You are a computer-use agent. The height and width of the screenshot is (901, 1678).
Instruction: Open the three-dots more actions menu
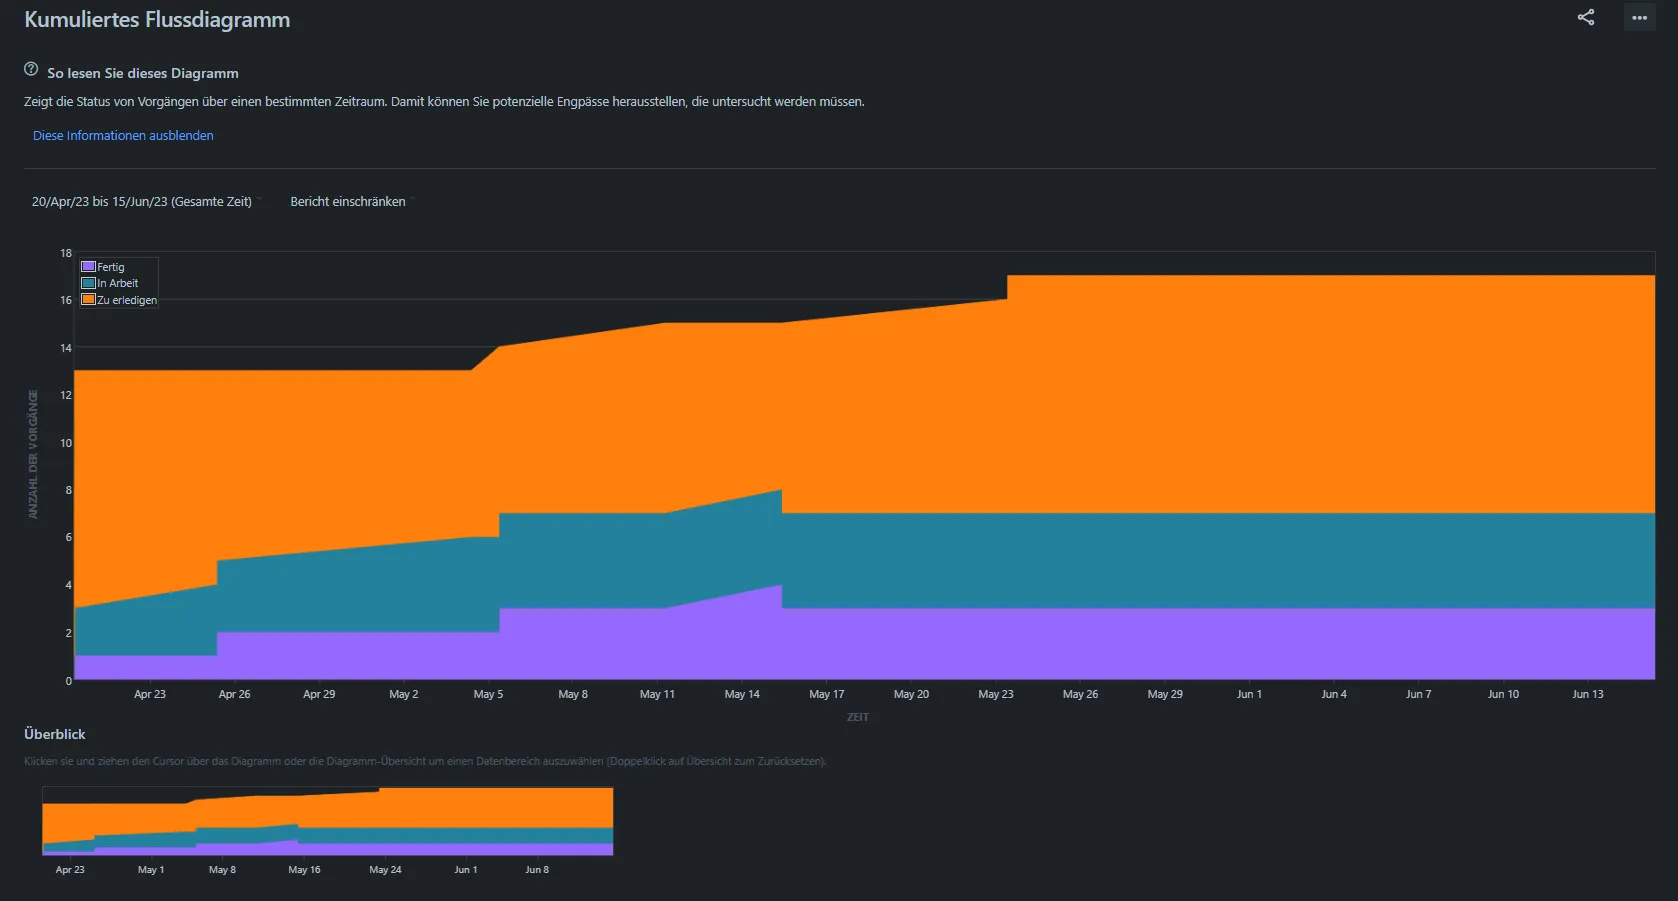coord(1640,17)
